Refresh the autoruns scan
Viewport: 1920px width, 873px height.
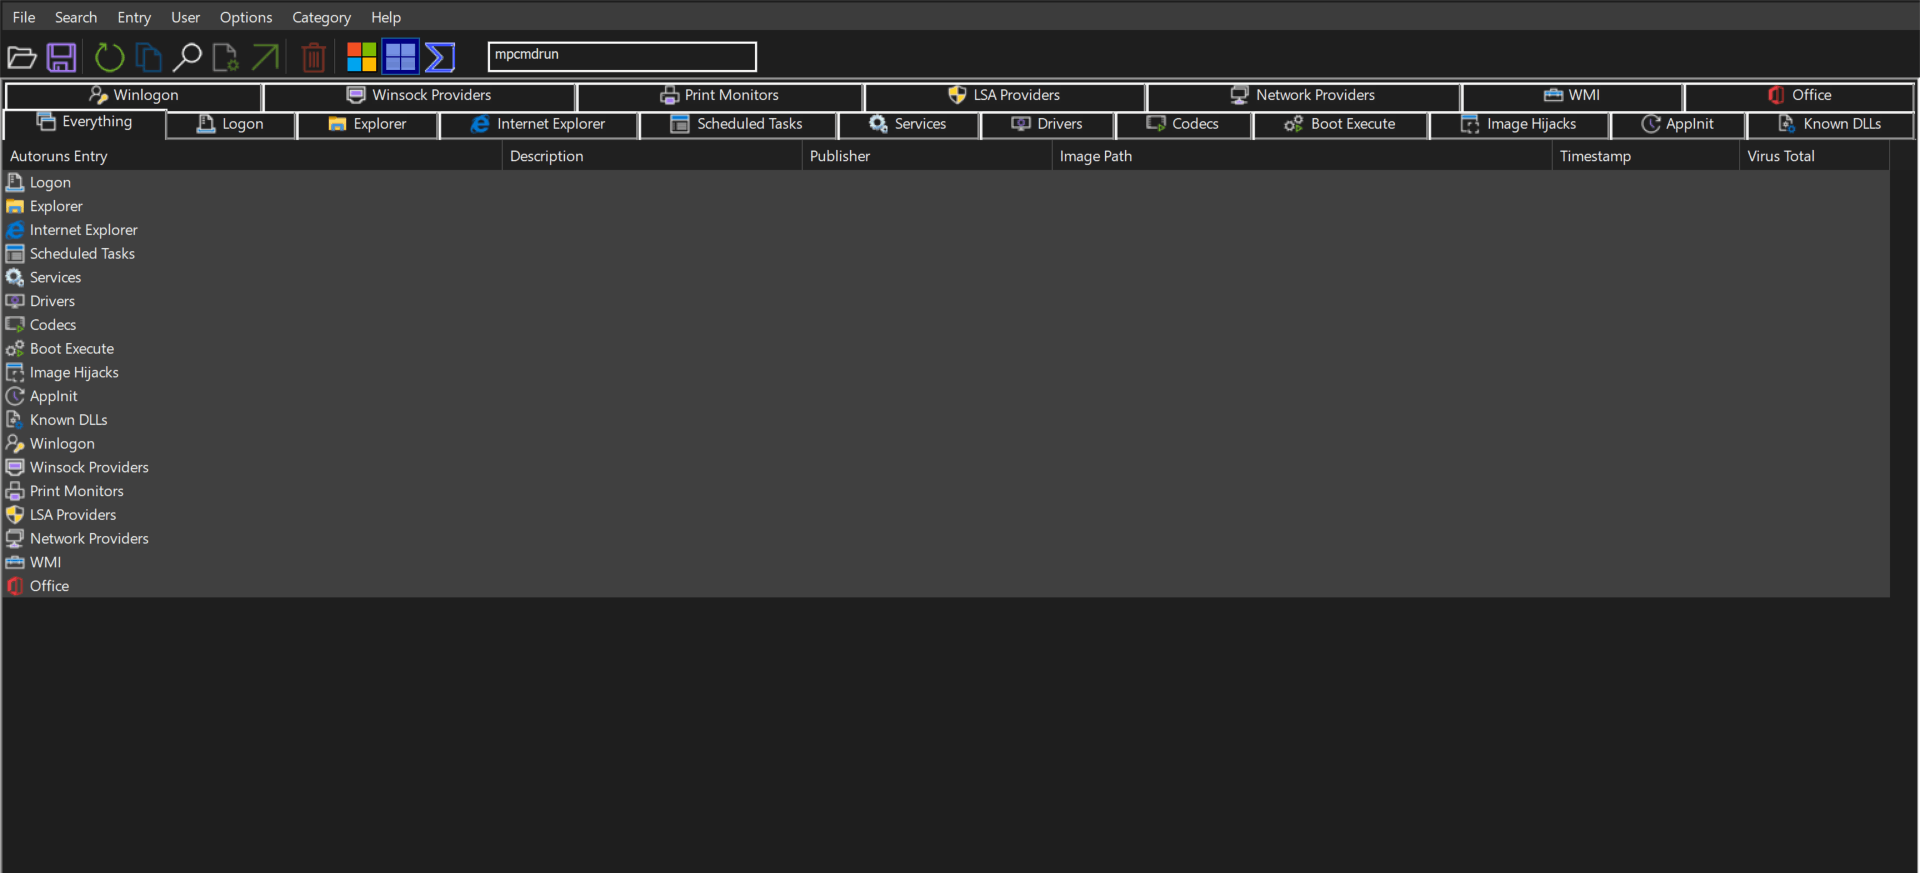tap(109, 57)
